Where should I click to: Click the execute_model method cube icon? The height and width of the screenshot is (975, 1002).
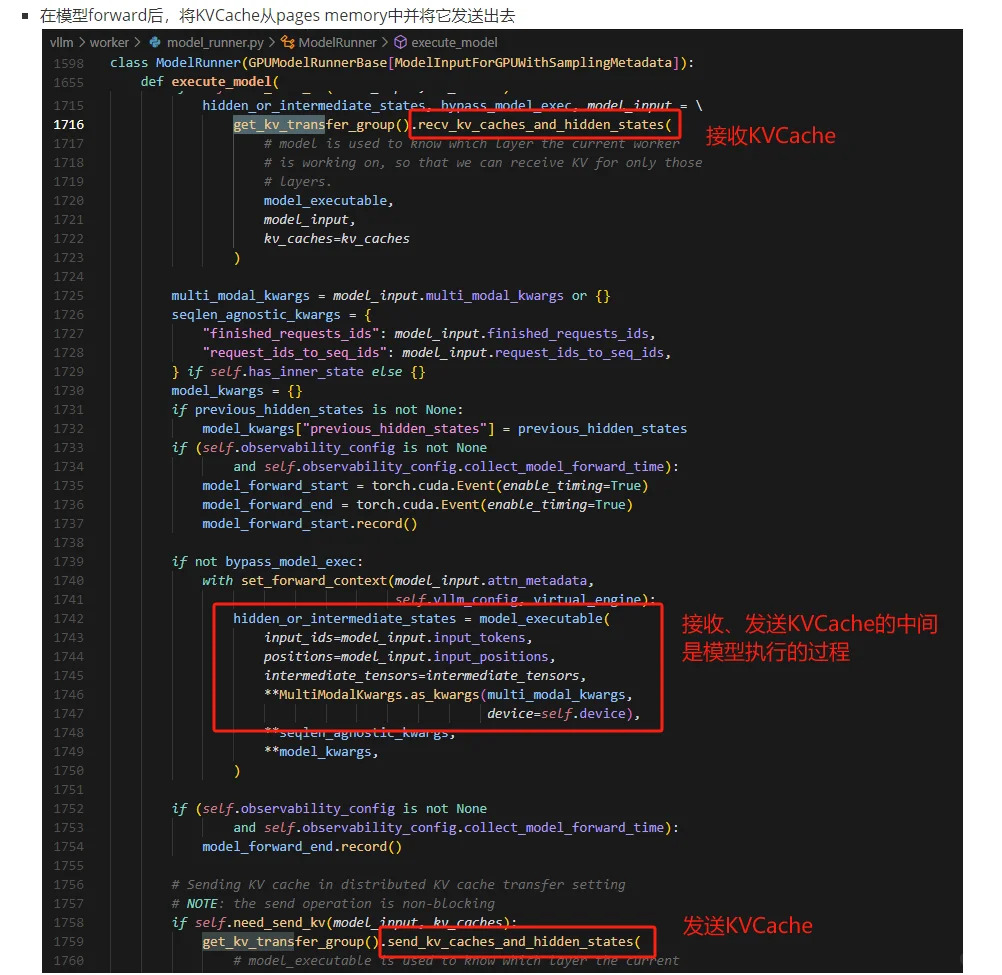click(x=401, y=42)
